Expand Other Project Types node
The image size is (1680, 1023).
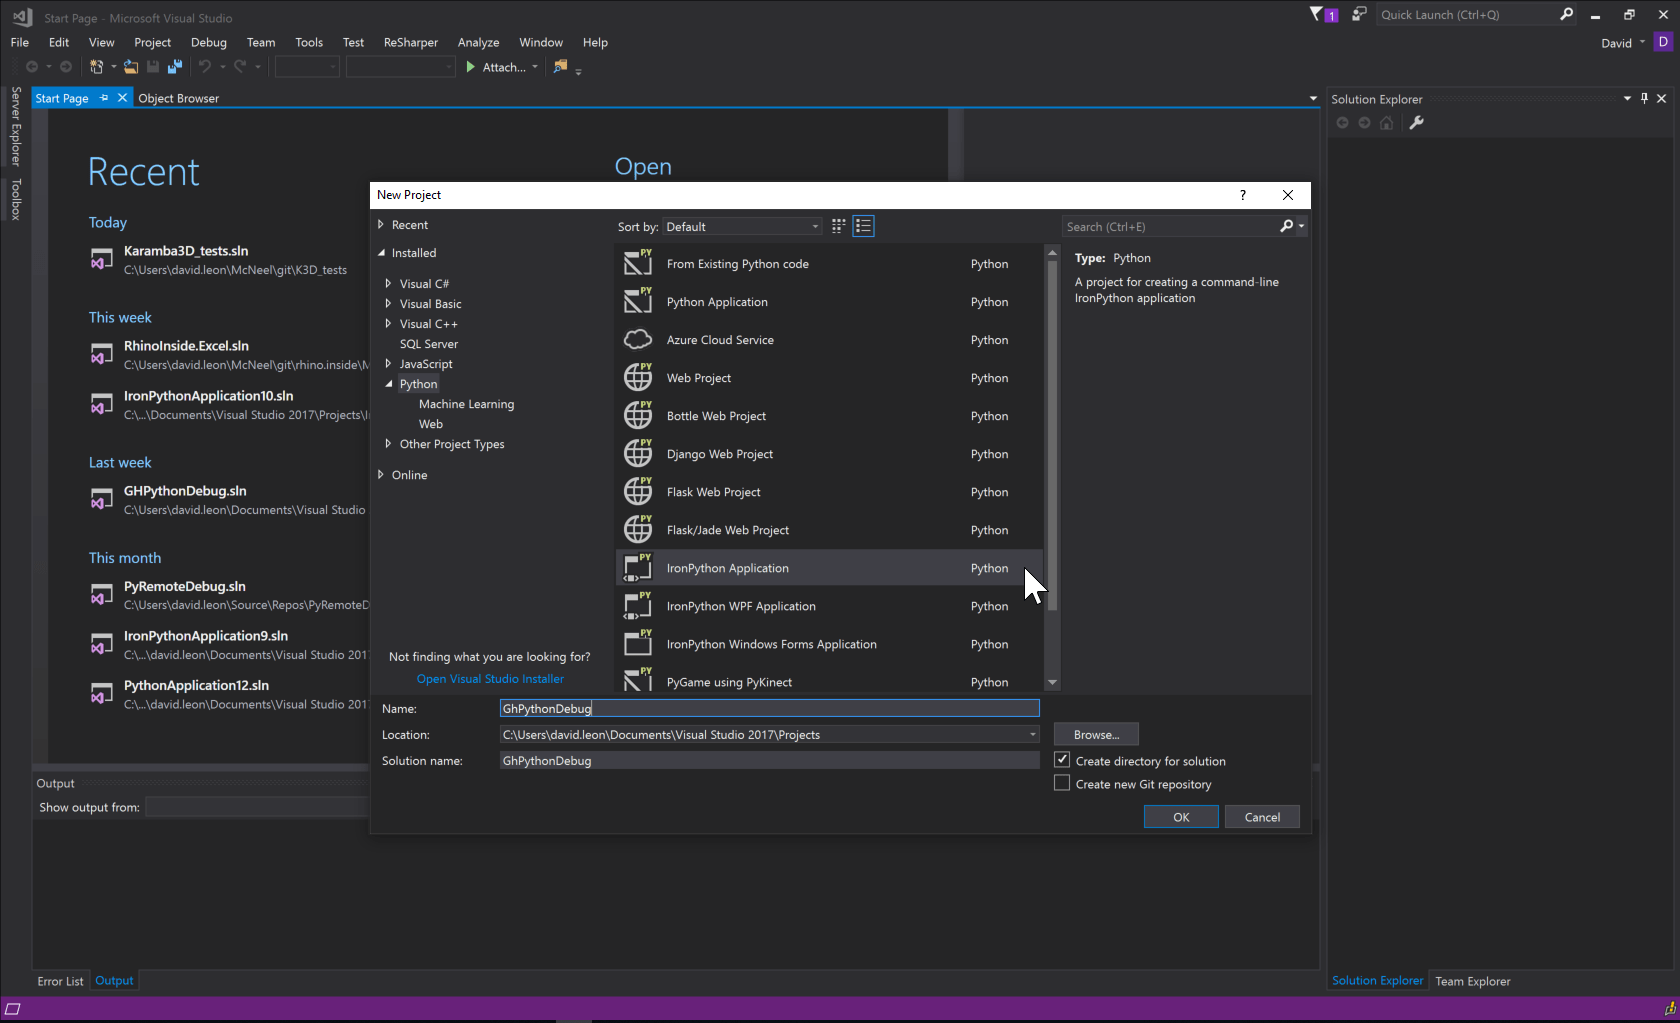coord(388,443)
